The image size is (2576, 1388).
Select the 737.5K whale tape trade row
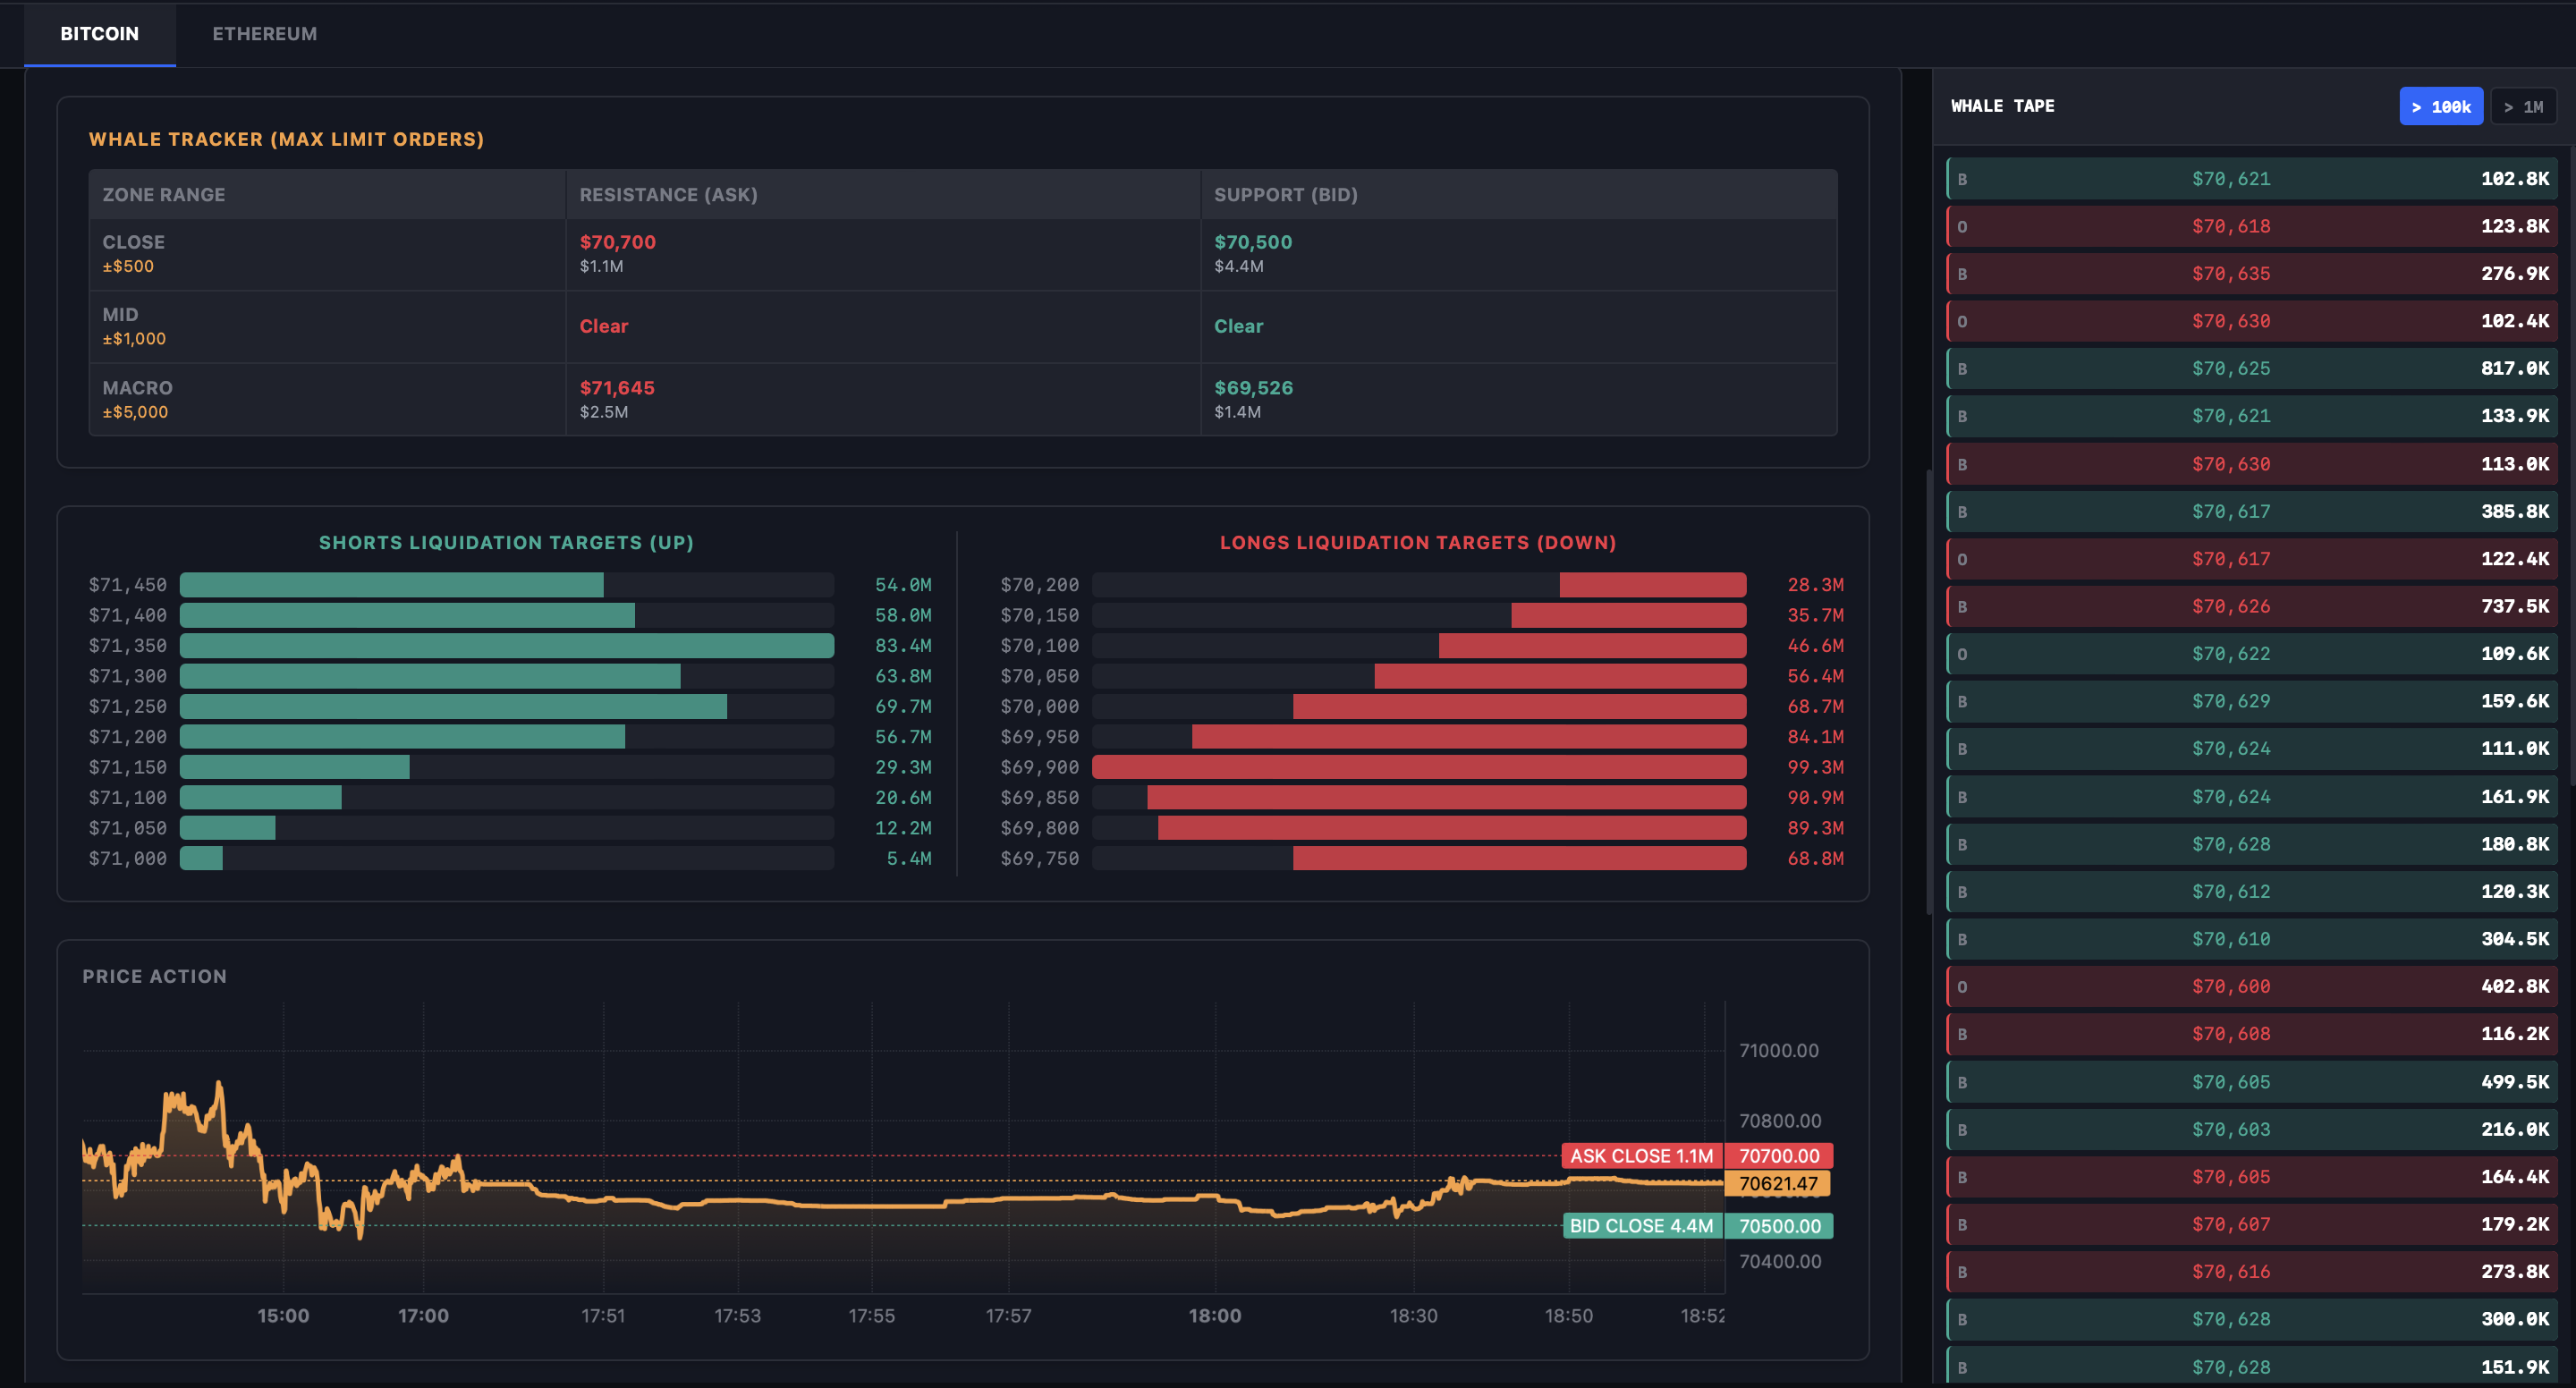(x=2251, y=607)
